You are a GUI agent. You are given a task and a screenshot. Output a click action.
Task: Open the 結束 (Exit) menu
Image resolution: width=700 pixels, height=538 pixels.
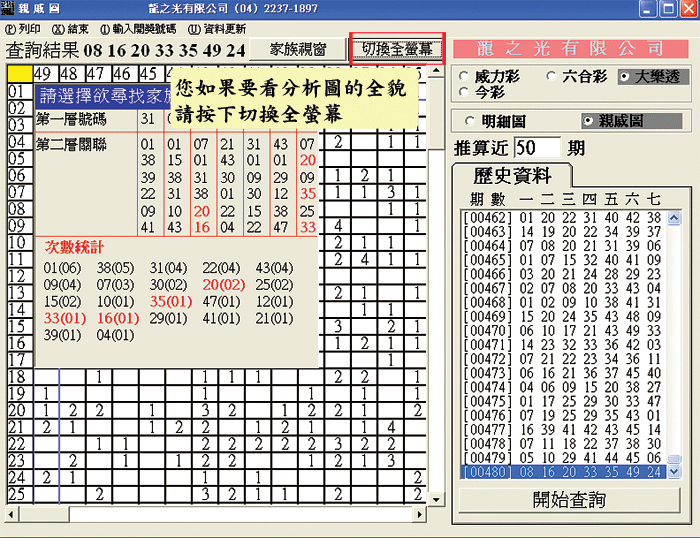[70, 29]
